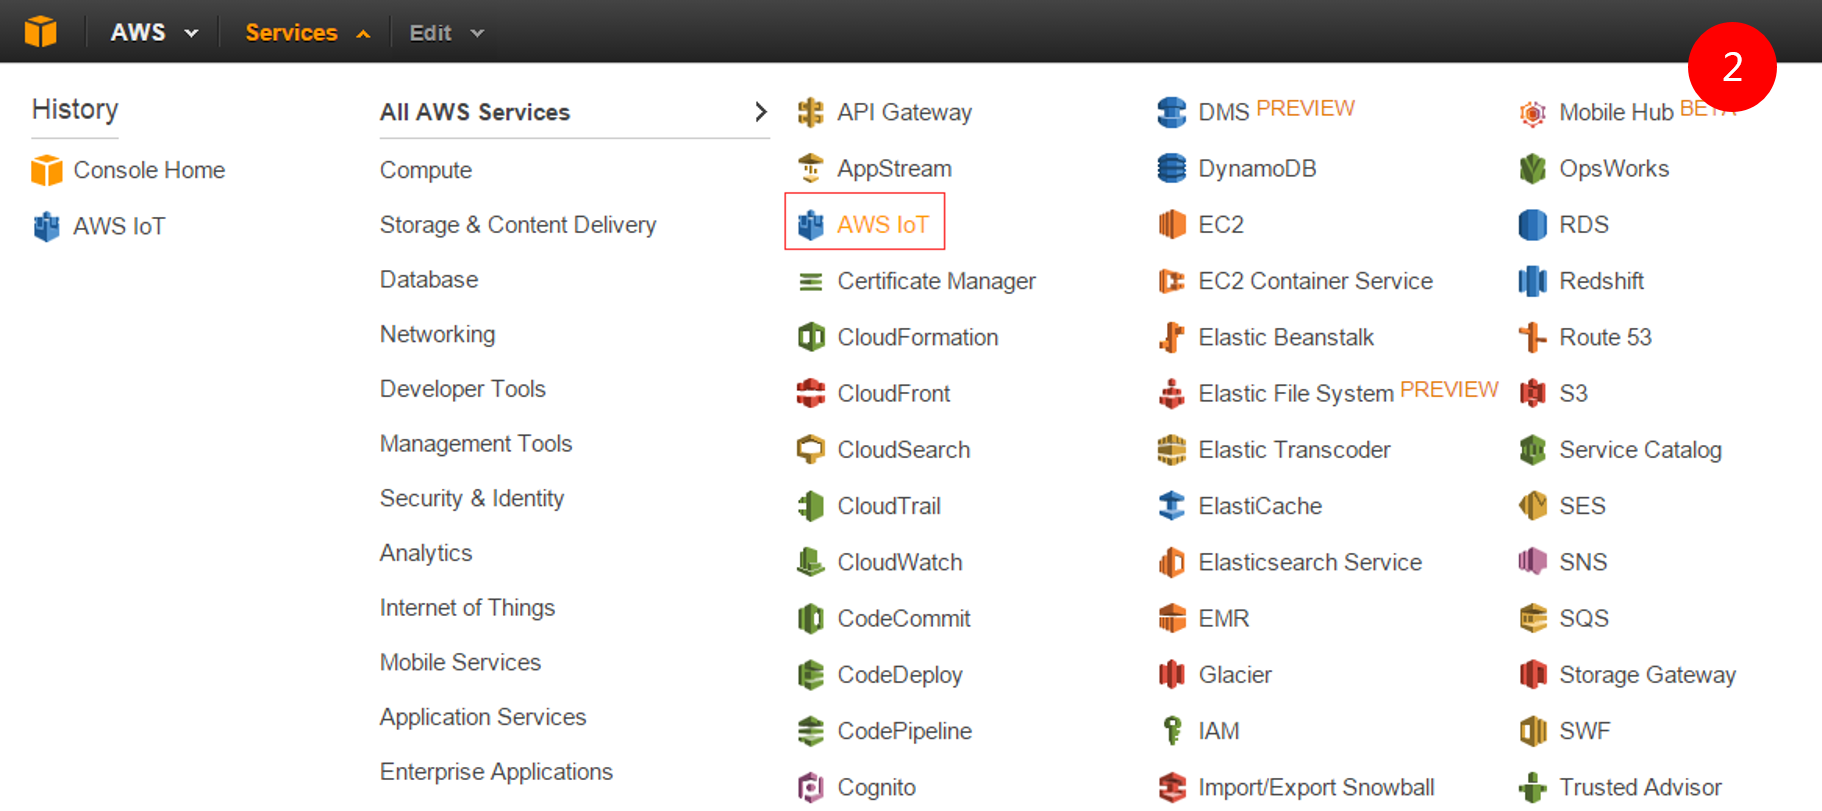Select the Networking category
The height and width of the screenshot is (811, 1822).
[x=437, y=334]
